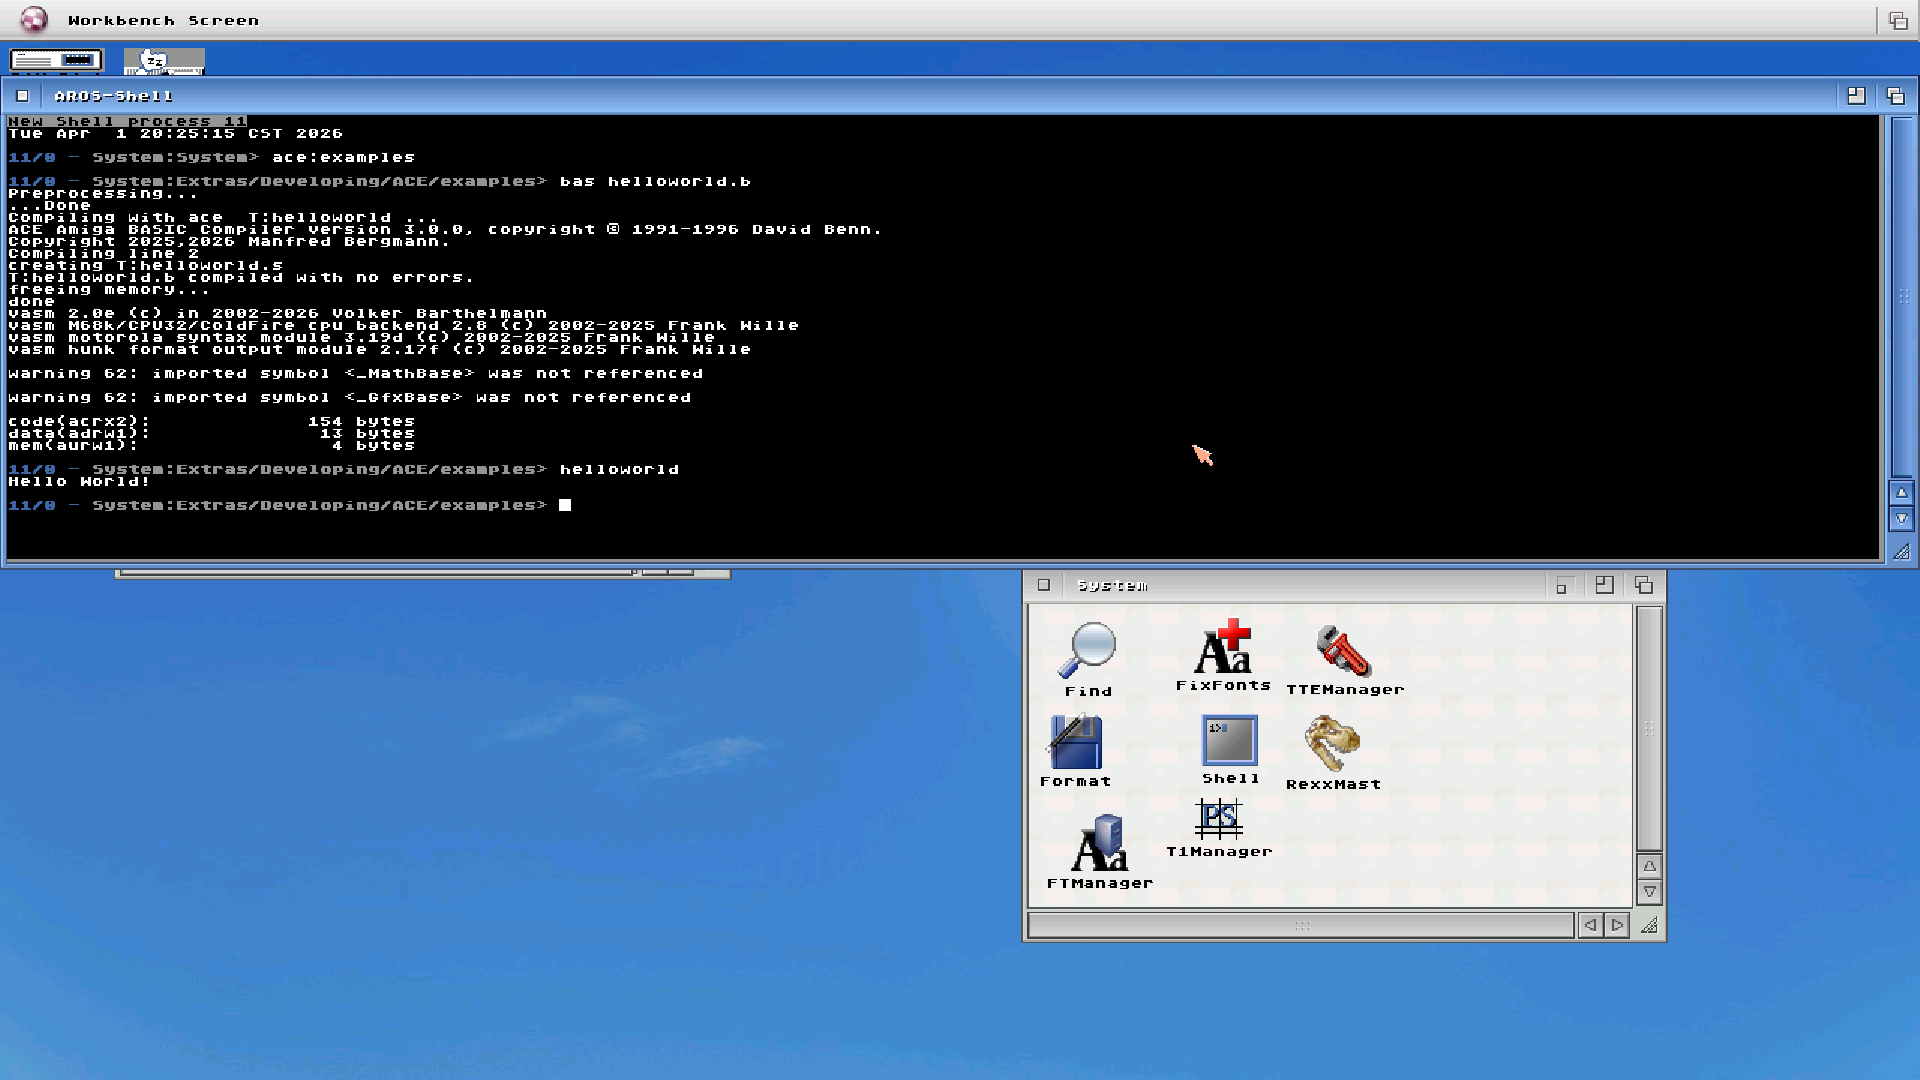
Task: Open the FTManager font icon
Action: [x=1099, y=843]
